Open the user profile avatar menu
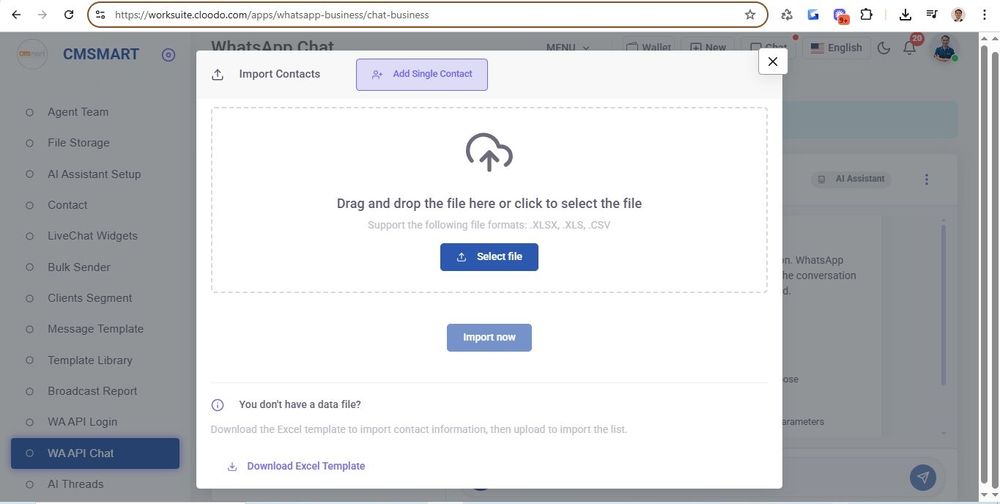This screenshot has height=504, width=1000. [x=945, y=48]
